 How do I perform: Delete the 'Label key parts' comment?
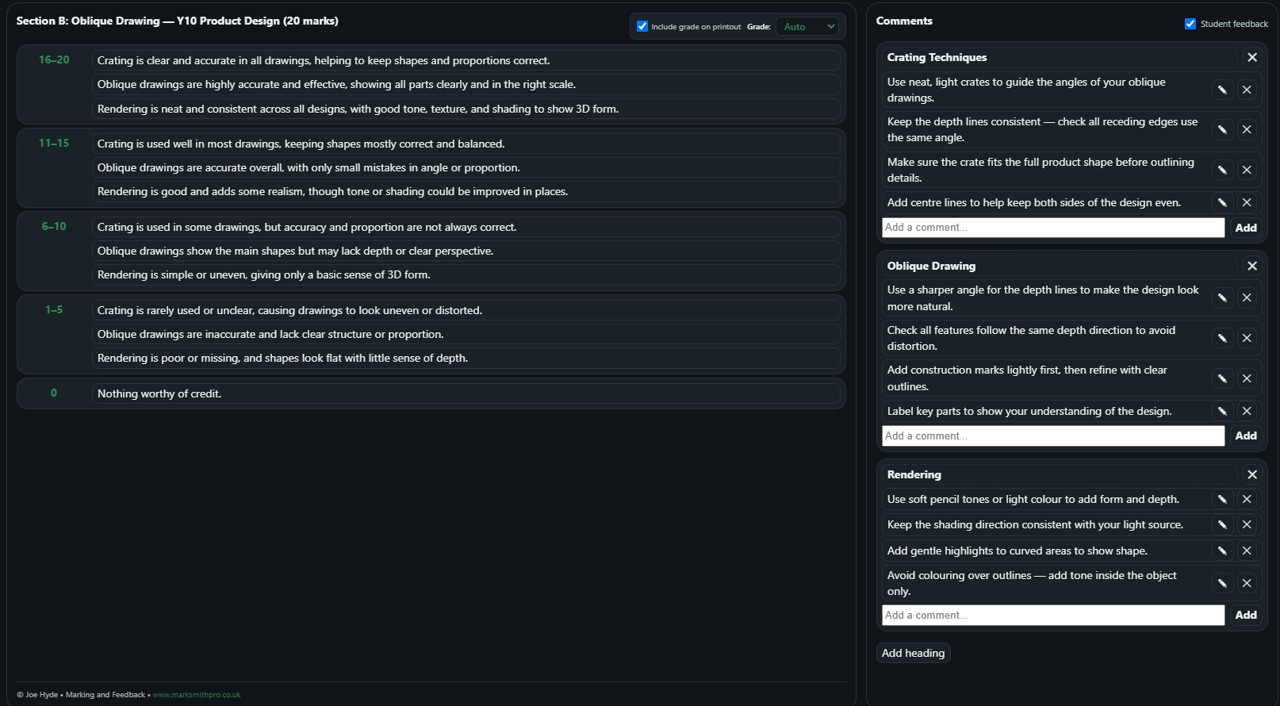(x=1247, y=411)
